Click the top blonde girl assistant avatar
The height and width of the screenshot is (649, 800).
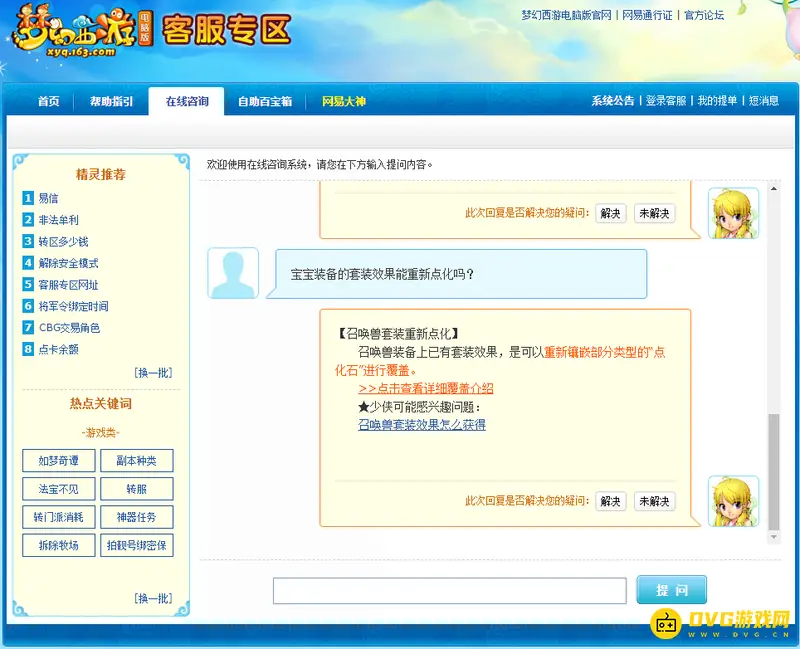click(x=733, y=213)
